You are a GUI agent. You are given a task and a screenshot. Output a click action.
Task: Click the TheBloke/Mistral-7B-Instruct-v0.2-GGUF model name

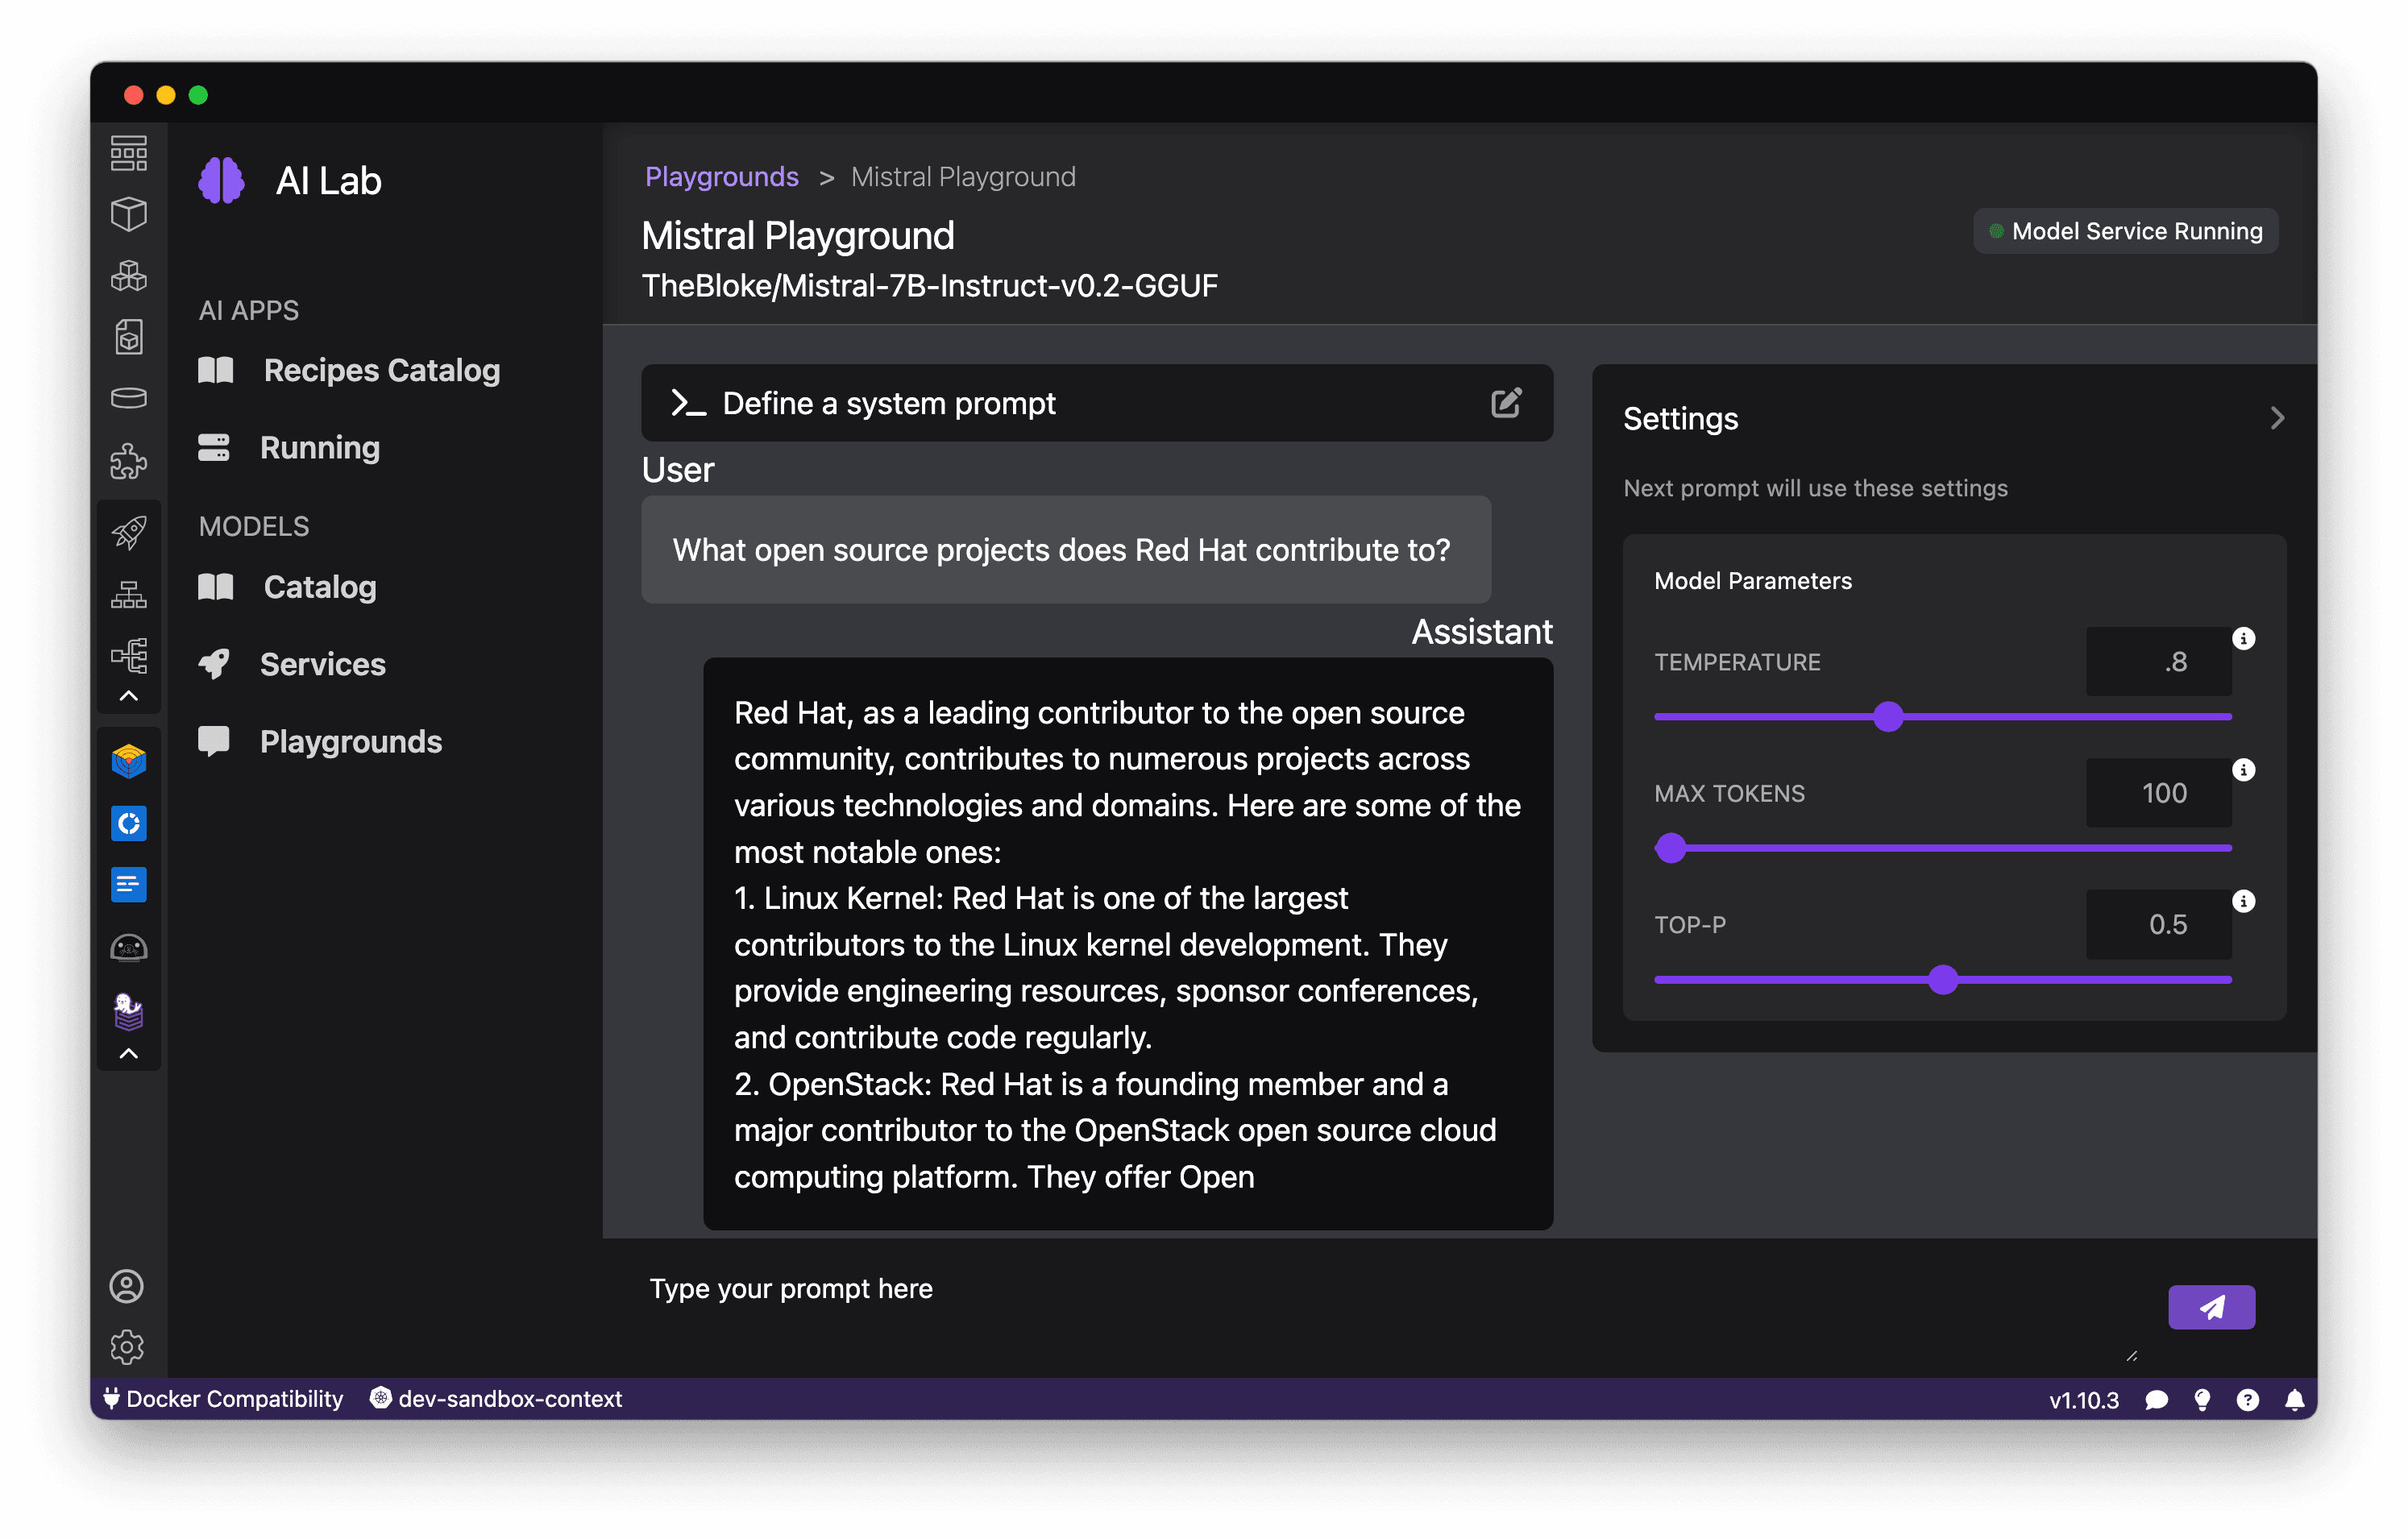[930, 286]
